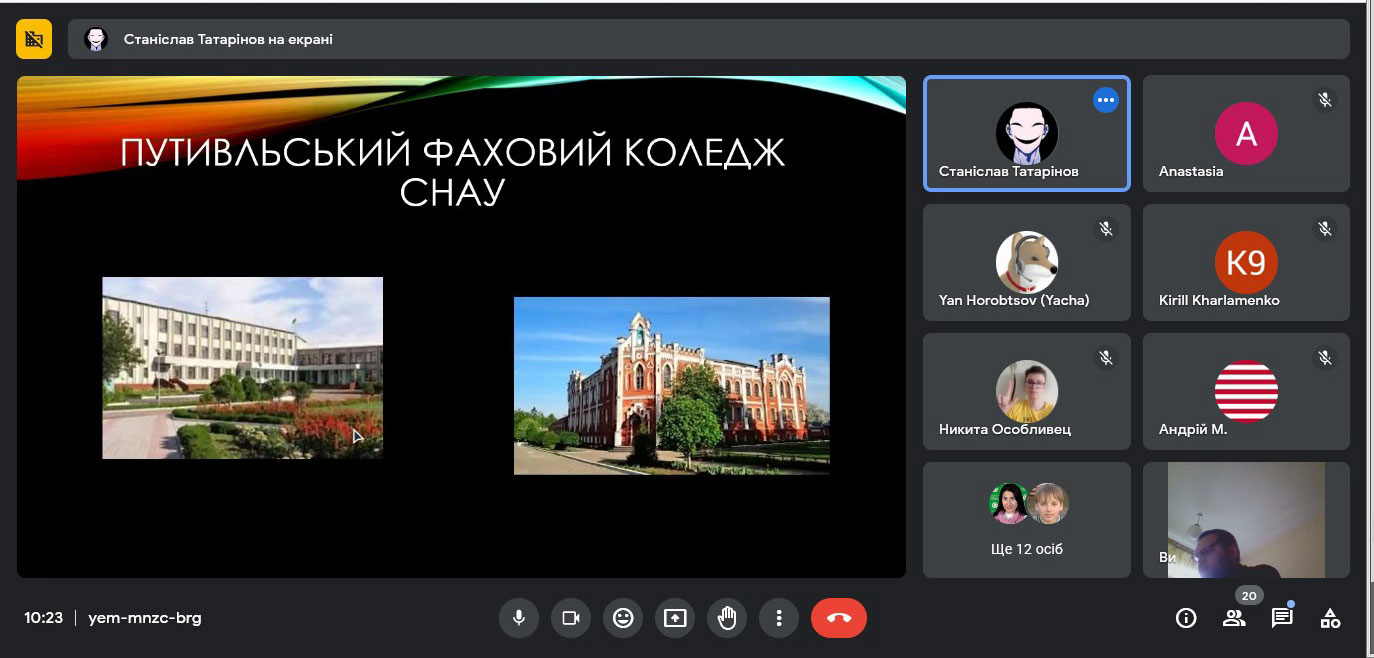The width and height of the screenshot is (1374, 658).
Task: Click the red leave call button
Action: (x=839, y=618)
